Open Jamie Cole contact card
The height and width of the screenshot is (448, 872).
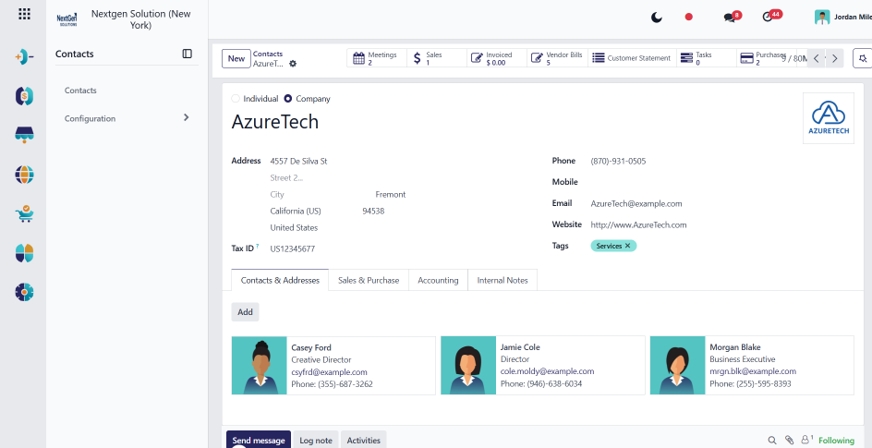[543, 365]
